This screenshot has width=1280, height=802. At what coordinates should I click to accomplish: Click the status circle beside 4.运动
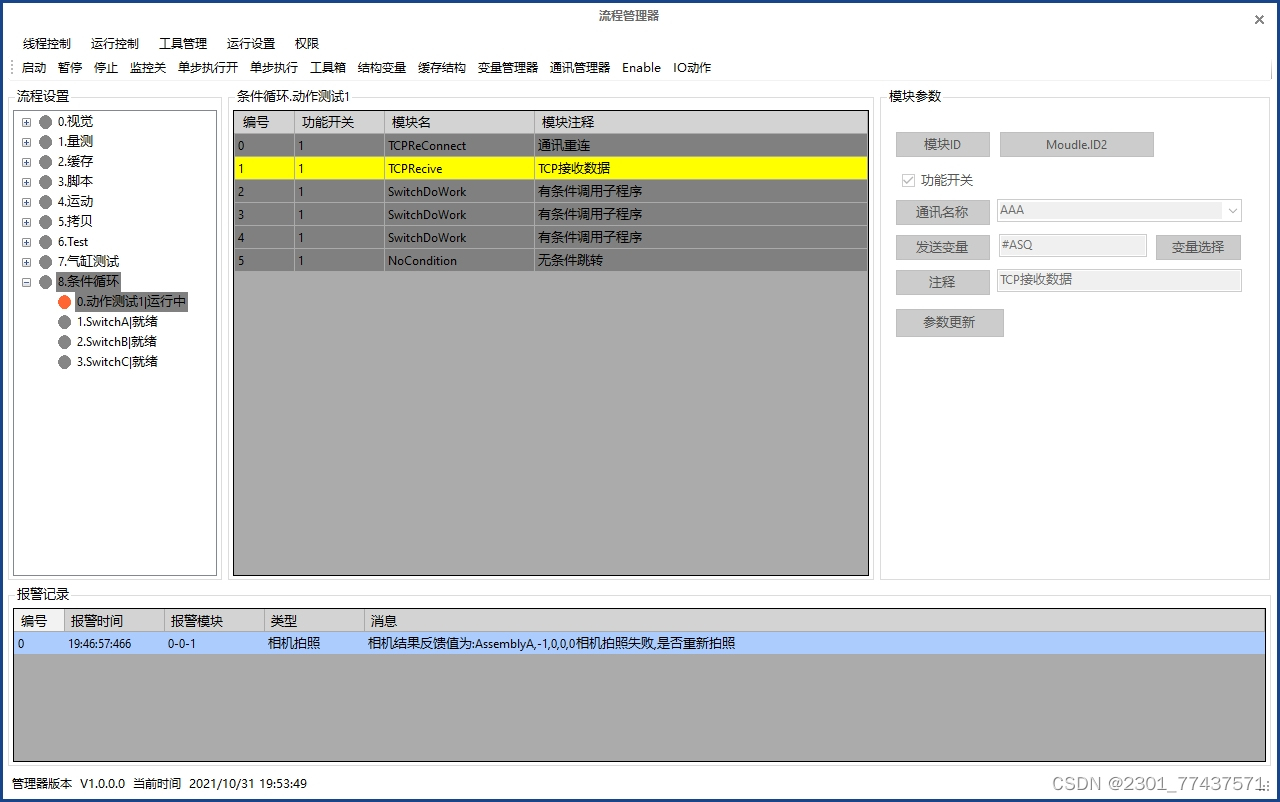pyautogui.click(x=45, y=202)
